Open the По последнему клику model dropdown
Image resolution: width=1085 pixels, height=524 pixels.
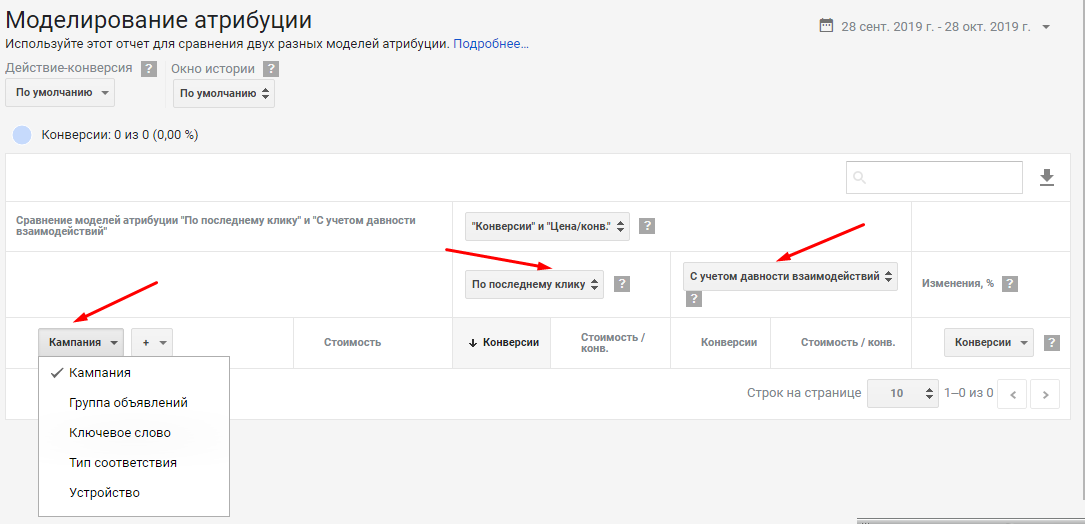[534, 284]
